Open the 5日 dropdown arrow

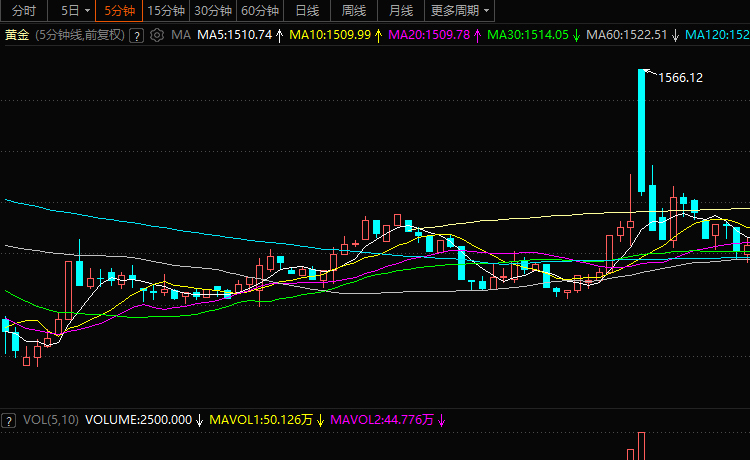coord(87,11)
